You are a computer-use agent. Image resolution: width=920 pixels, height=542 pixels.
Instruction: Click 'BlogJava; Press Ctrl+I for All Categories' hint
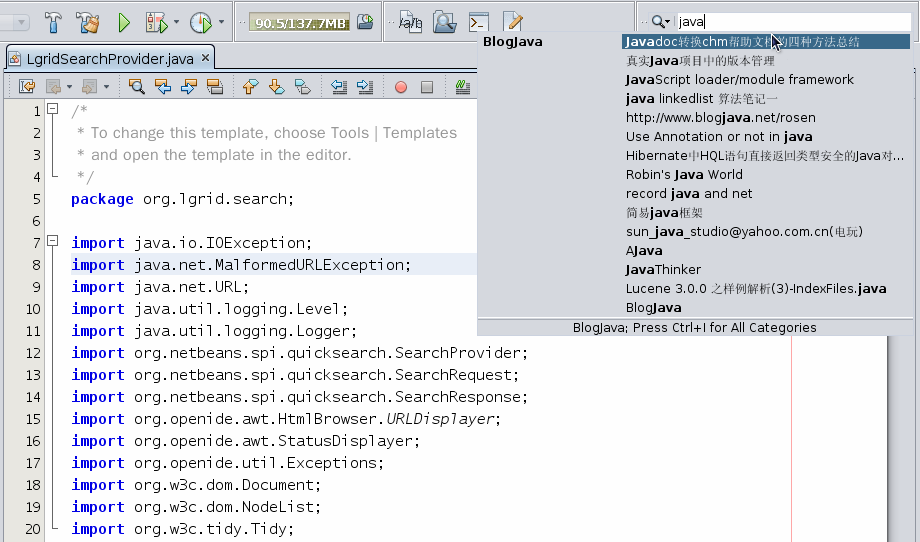pos(695,327)
